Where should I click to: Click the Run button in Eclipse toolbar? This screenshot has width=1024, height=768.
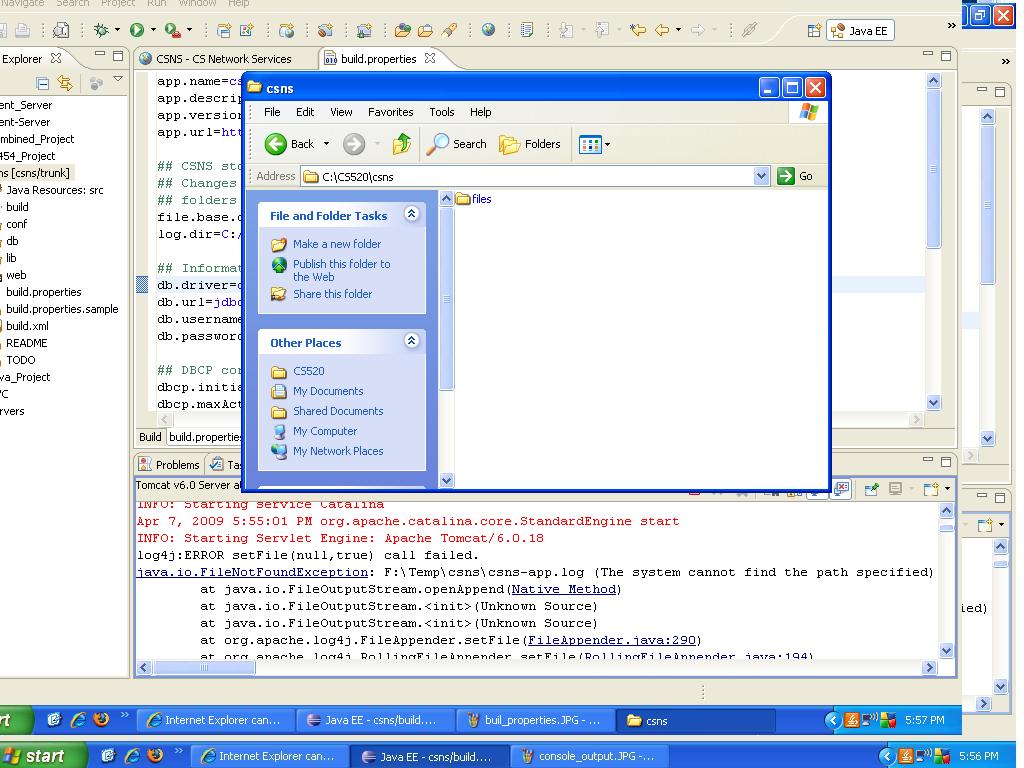(x=137, y=30)
